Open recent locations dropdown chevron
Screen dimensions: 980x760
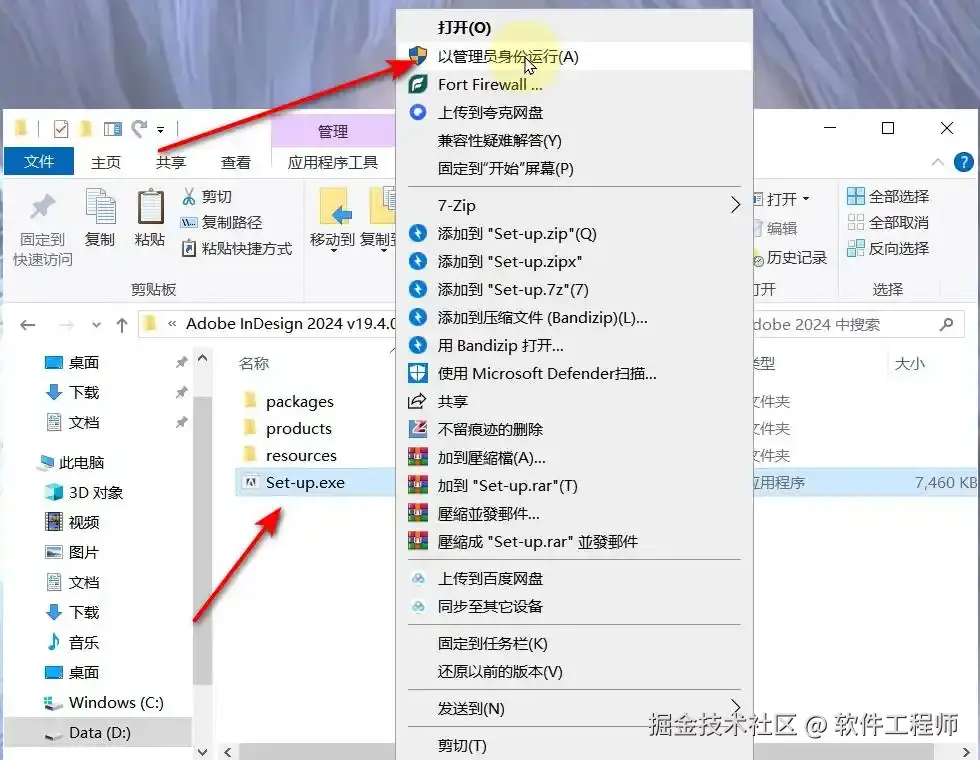(96, 325)
